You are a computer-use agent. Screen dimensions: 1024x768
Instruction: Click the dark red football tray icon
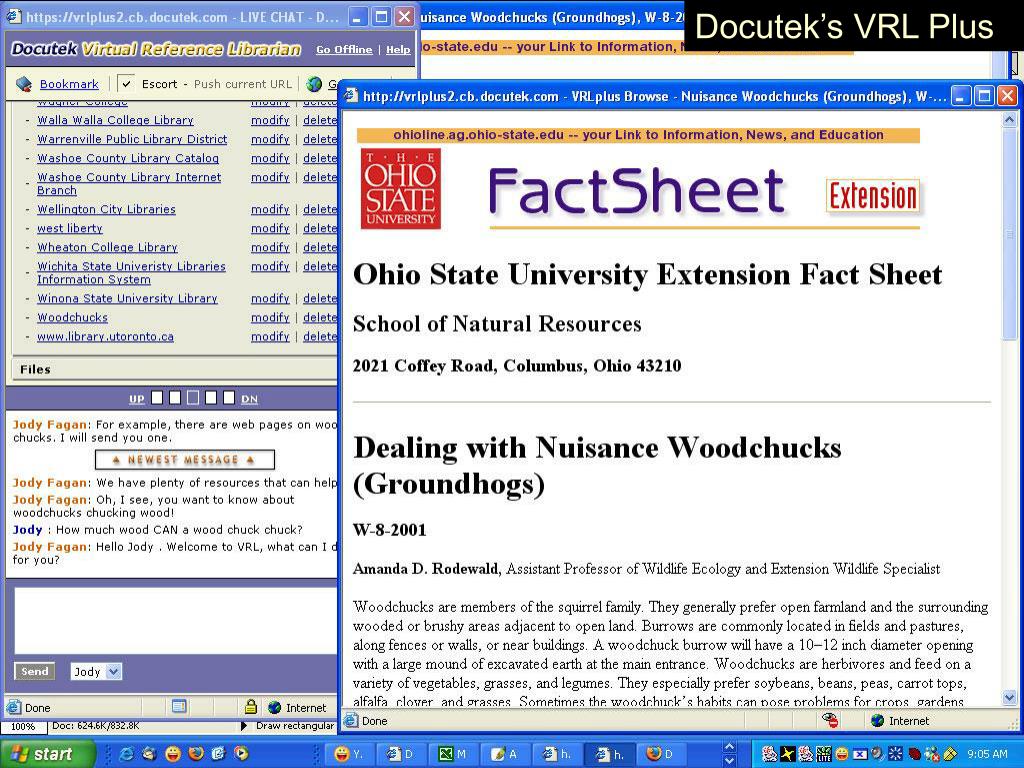914,754
